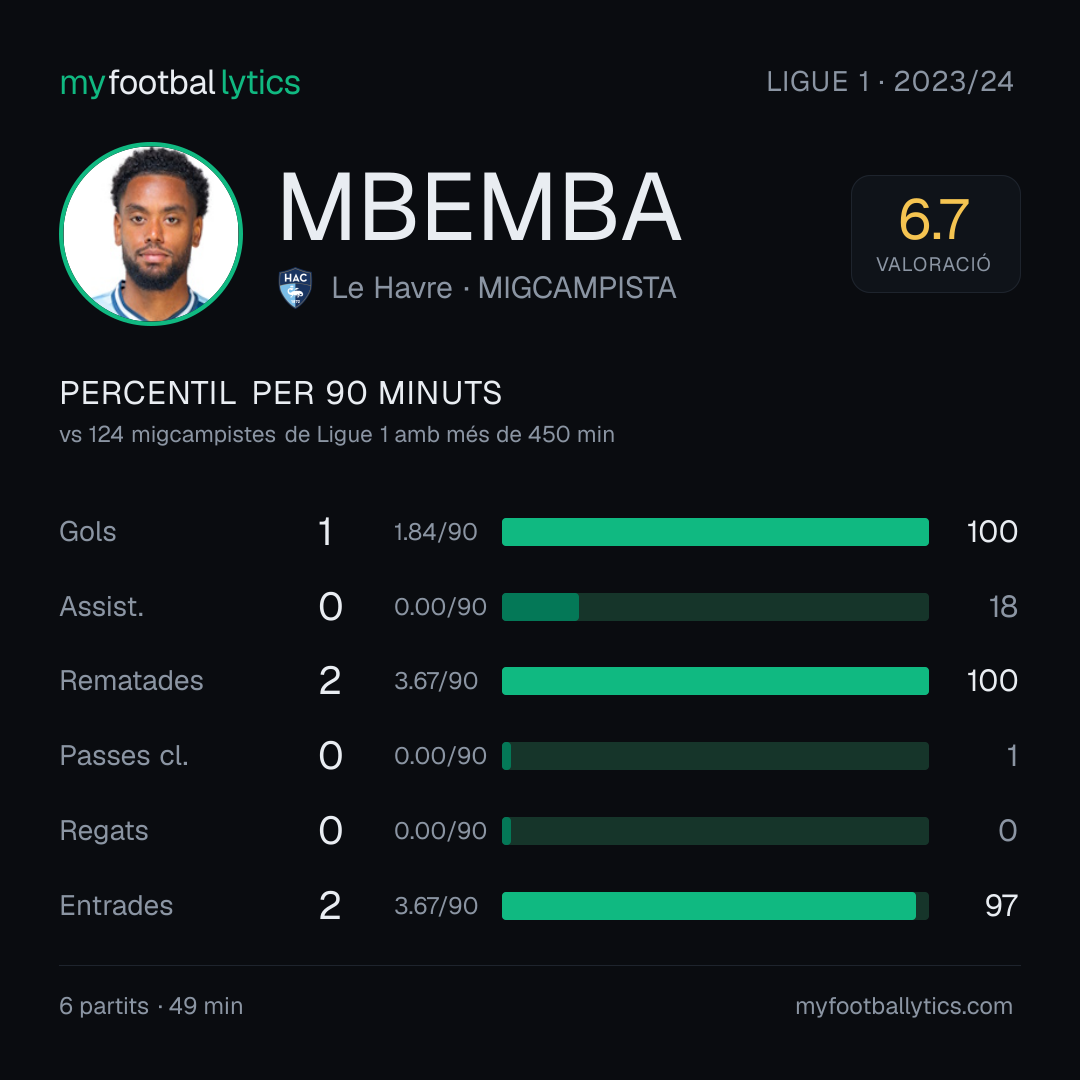The height and width of the screenshot is (1080, 1080).
Task: Click the Entrades percentile value 97
Action: (1001, 906)
